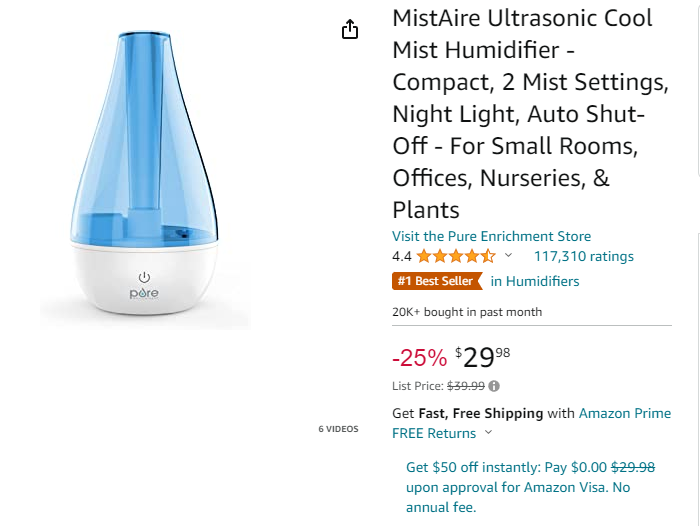Open the "in Humidifiers" category link
This screenshot has width=700, height=526.
535,281
